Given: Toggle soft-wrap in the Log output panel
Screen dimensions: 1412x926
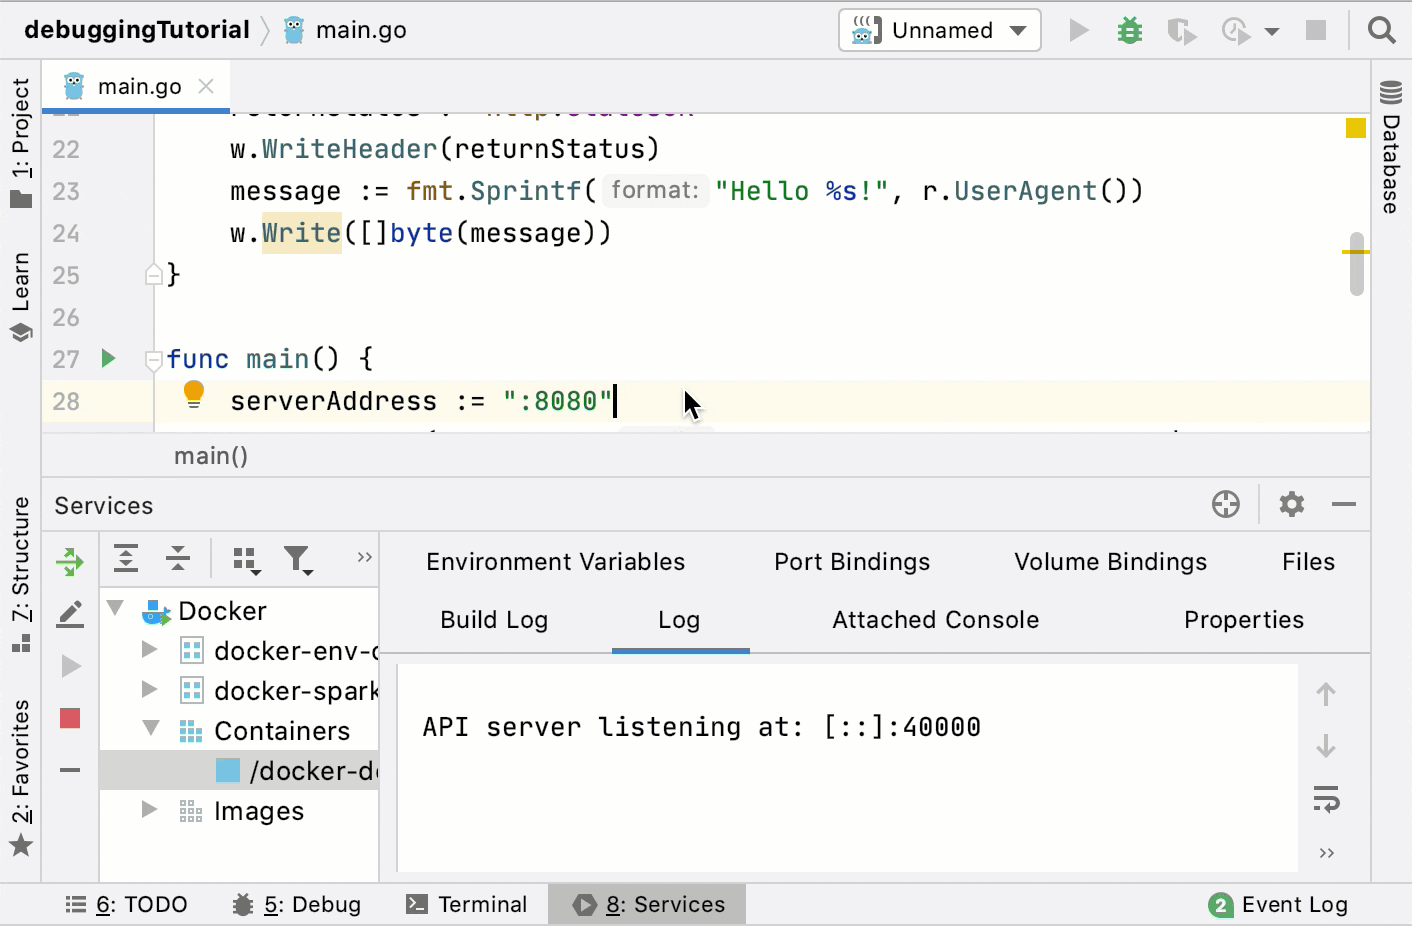Looking at the screenshot, I should [1325, 799].
